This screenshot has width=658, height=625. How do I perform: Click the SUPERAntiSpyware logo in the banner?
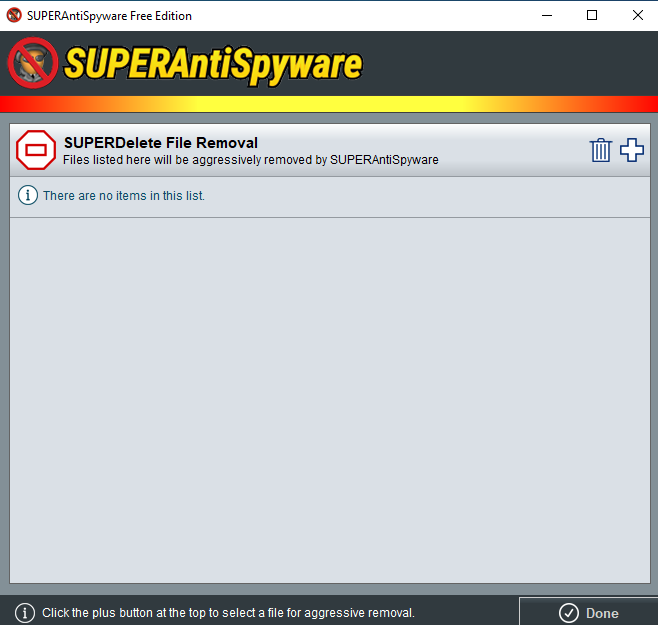coord(185,63)
